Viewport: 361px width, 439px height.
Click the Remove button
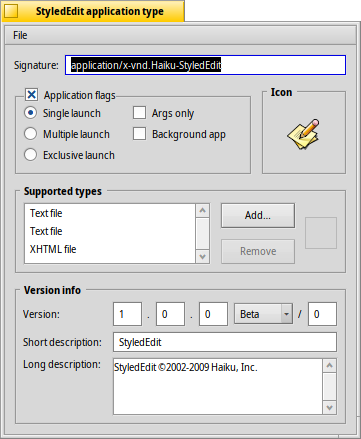click(258, 251)
